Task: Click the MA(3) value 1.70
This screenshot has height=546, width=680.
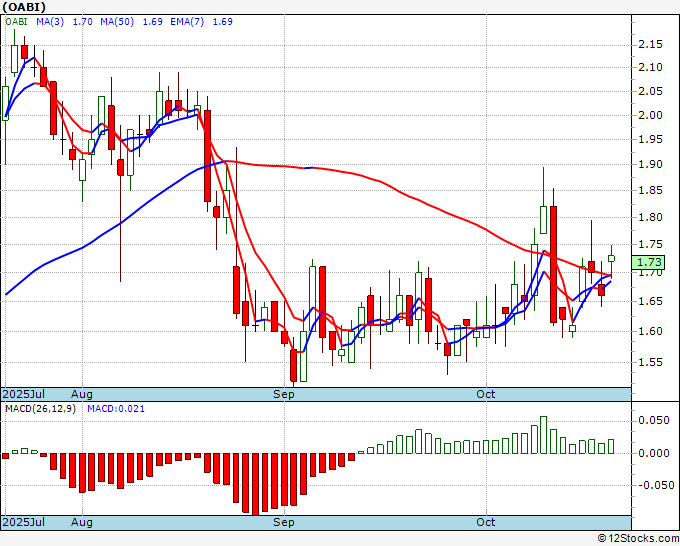Action: tap(82, 21)
